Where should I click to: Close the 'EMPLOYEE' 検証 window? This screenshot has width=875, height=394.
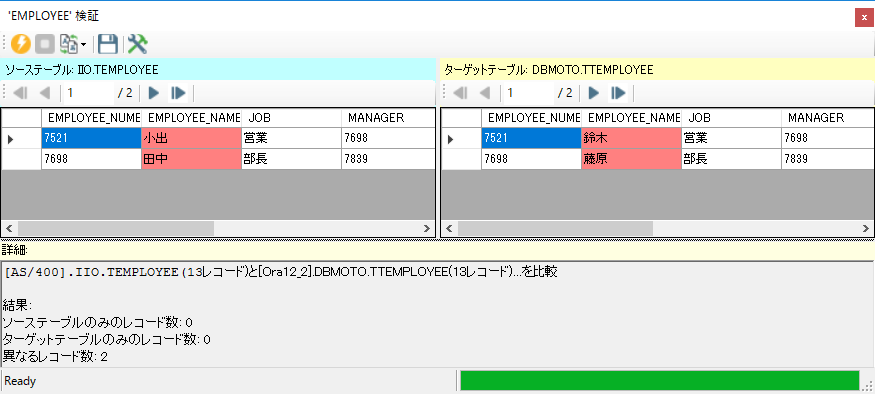[x=864, y=18]
